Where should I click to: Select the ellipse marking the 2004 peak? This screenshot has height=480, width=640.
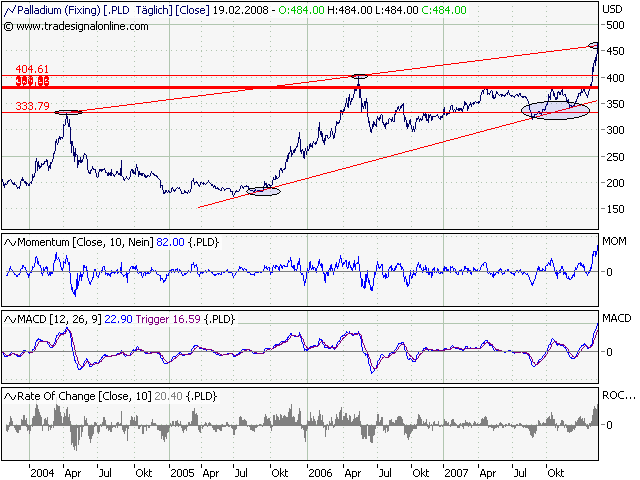(68, 112)
